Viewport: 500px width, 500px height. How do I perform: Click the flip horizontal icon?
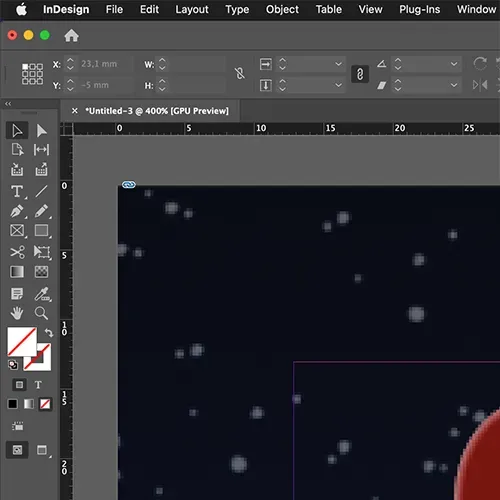[480, 85]
